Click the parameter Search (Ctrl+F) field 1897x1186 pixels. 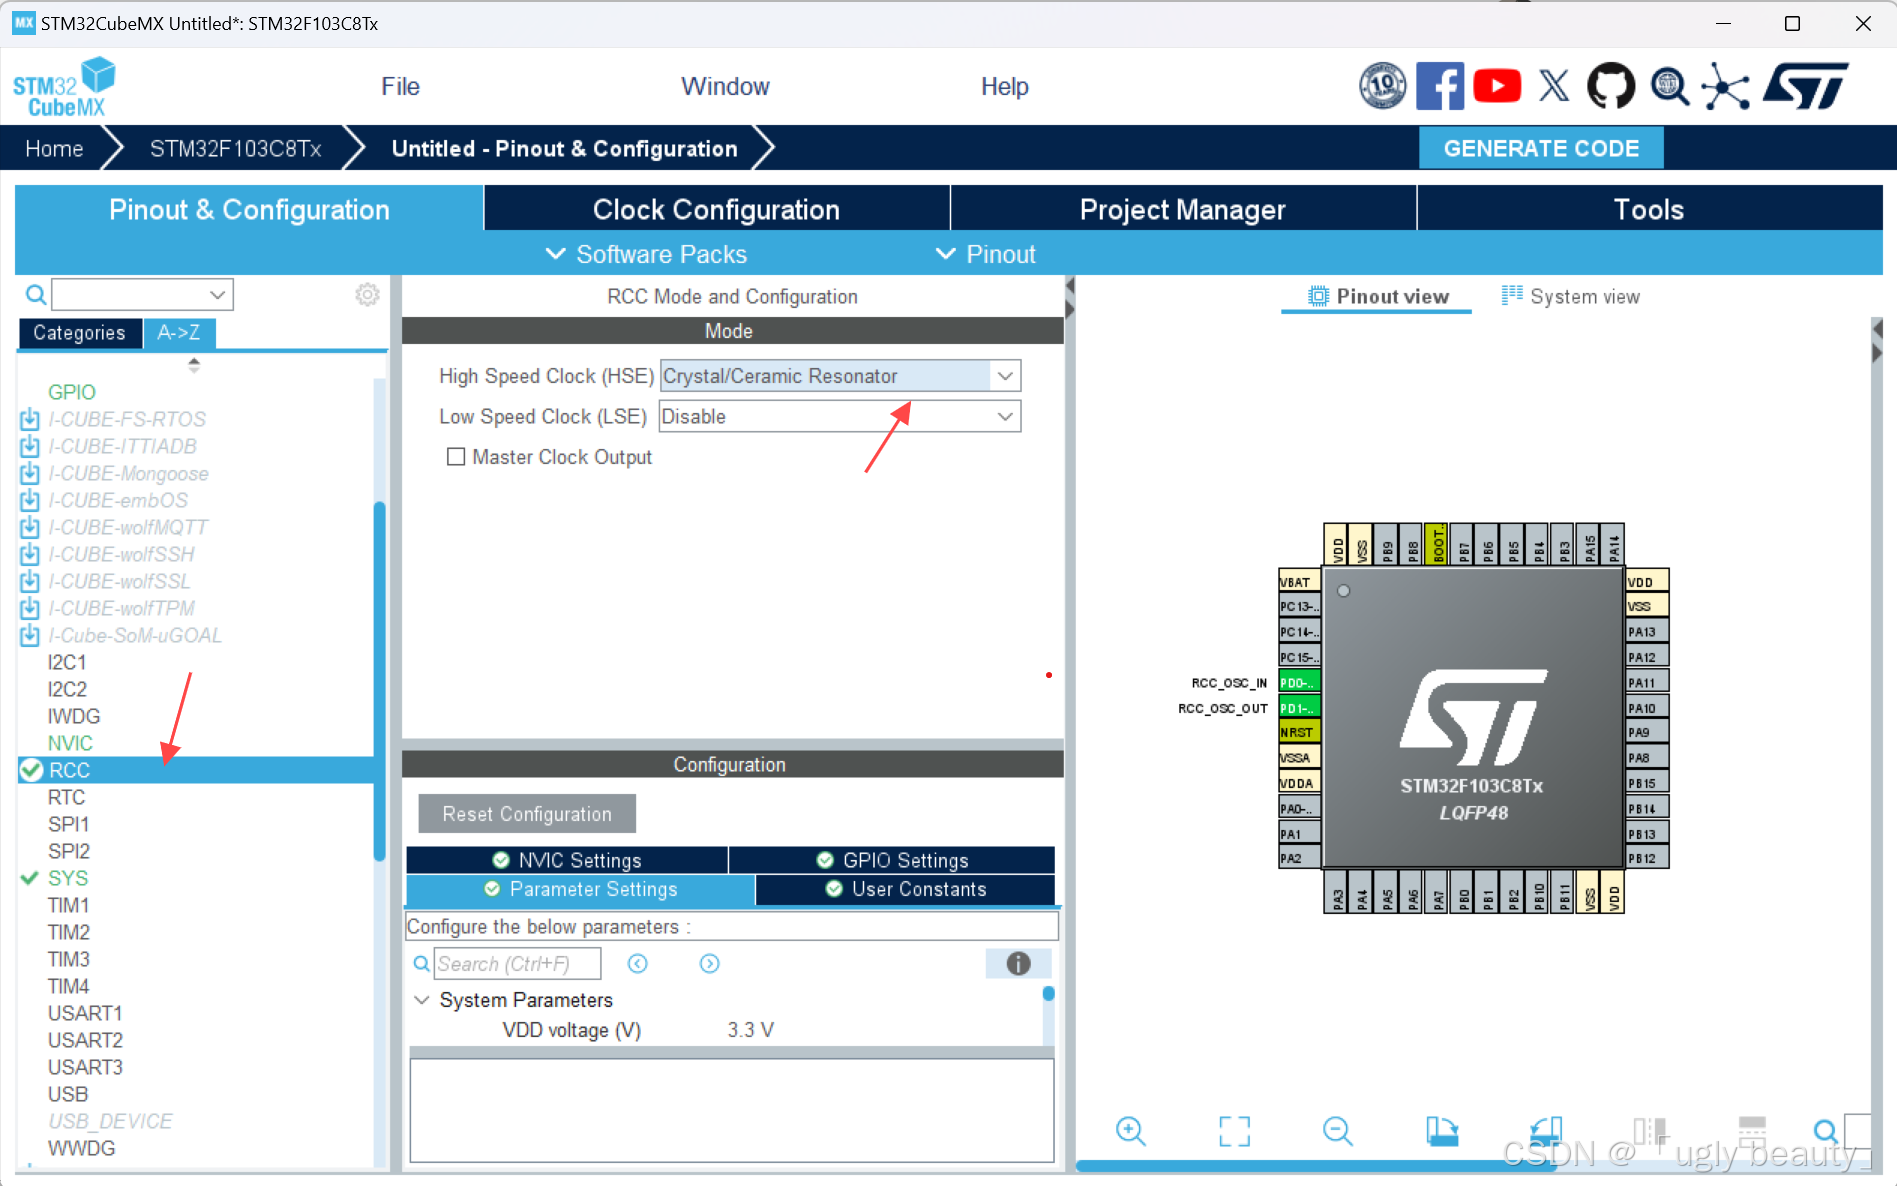click(517, 963)
